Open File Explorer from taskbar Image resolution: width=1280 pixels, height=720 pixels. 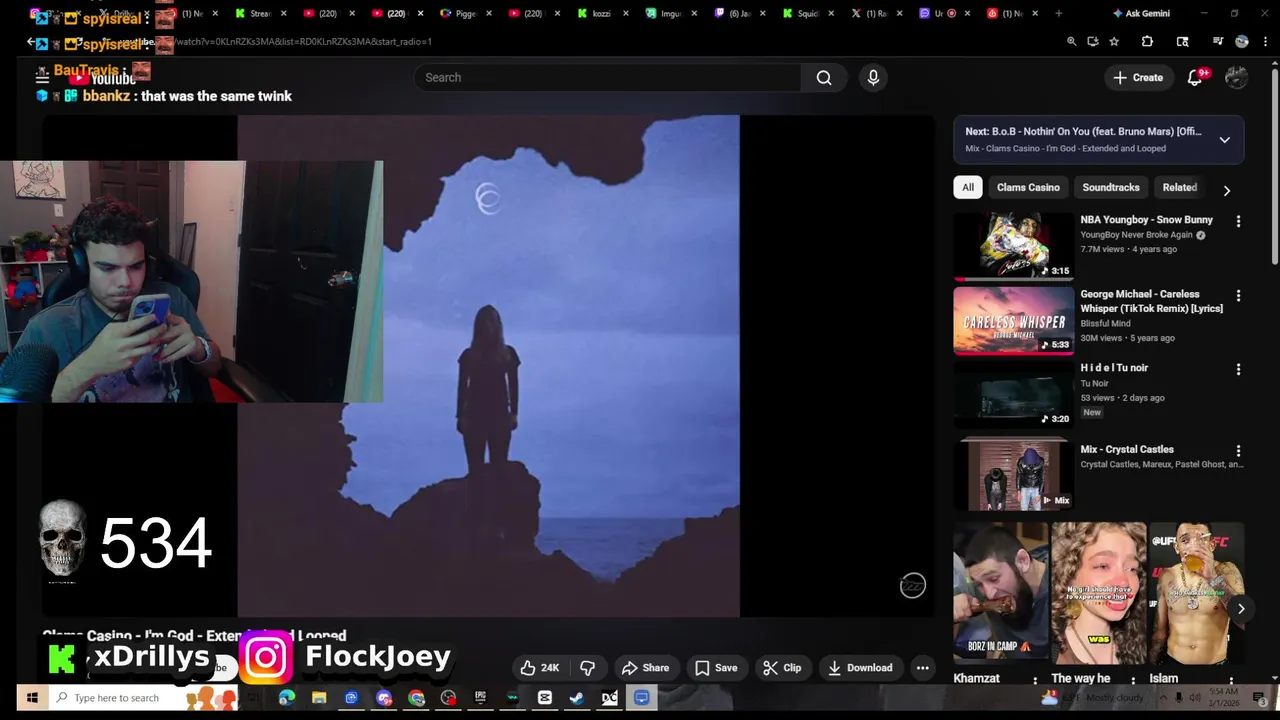click(x=319, y=698)
